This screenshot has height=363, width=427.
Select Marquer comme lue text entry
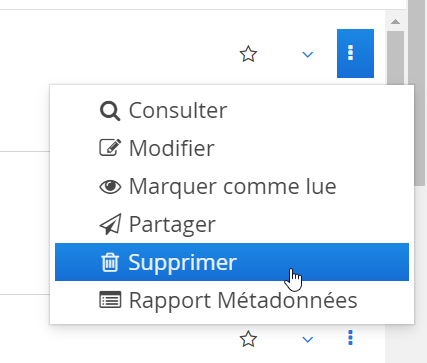232,186
